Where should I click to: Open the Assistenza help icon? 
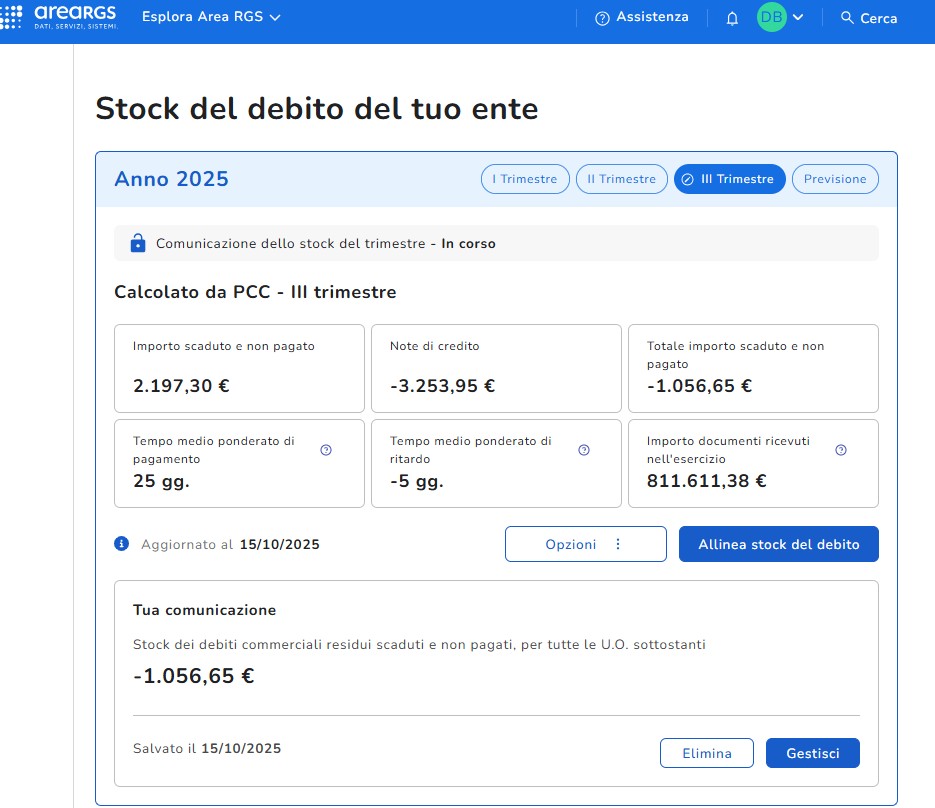602,18
